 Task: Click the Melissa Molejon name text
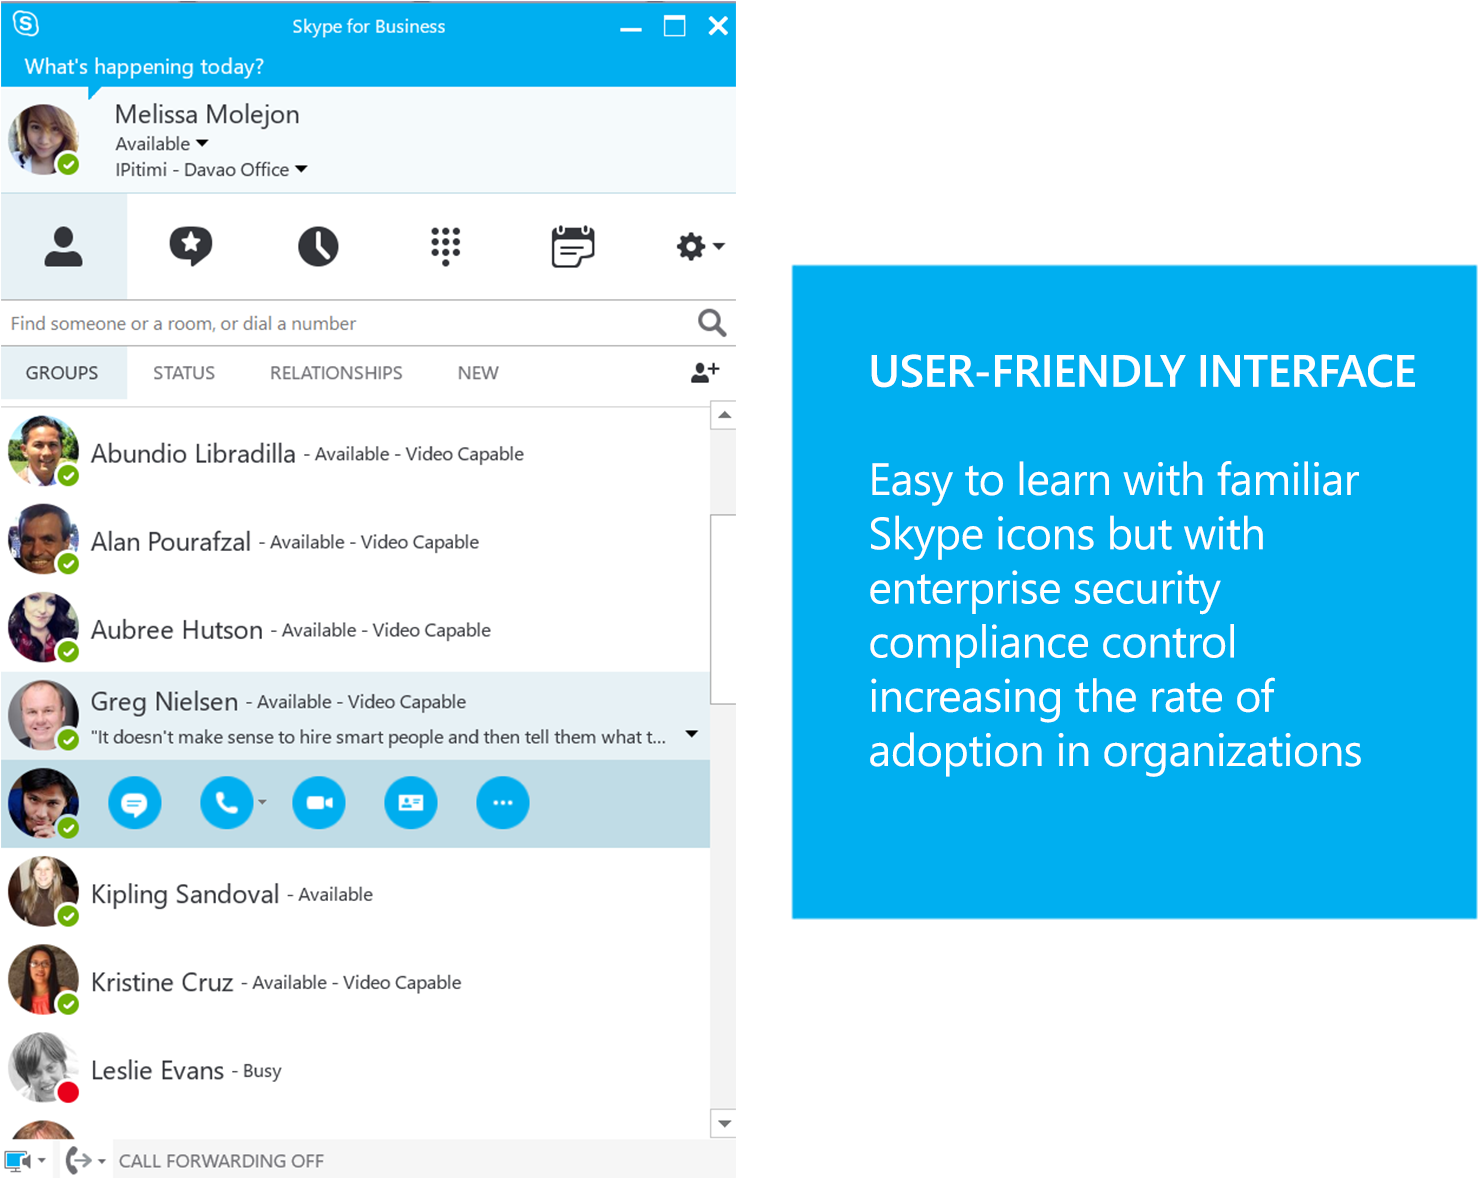tap(207, 115)
